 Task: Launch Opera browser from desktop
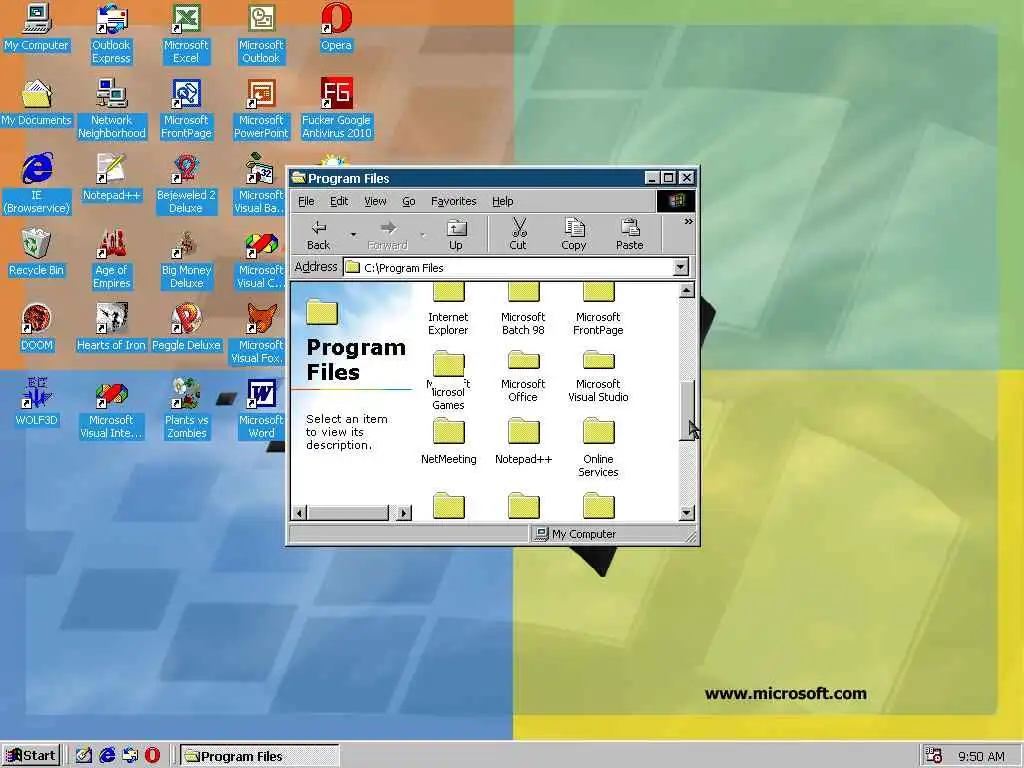coord(336,26)
